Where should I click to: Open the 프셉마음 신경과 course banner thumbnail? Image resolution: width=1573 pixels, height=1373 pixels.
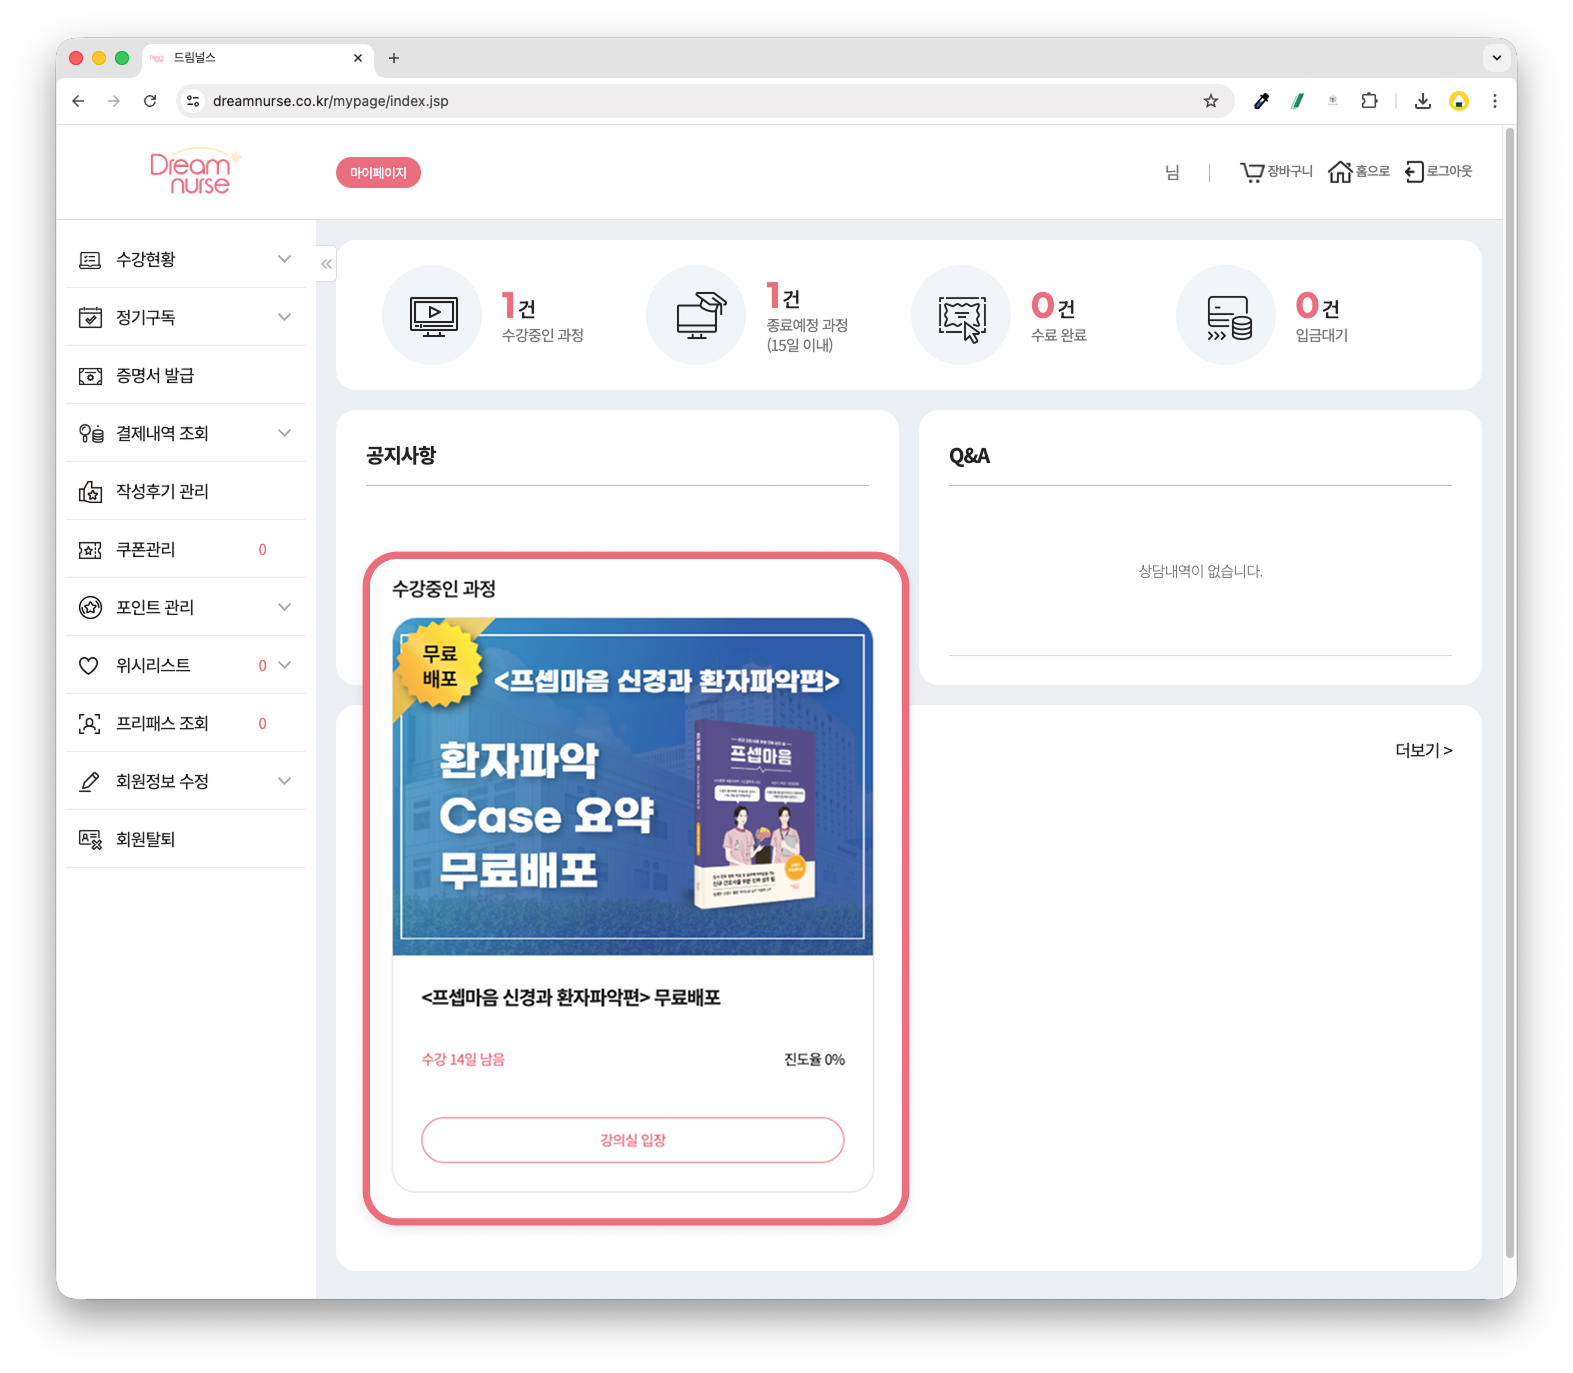coord(633,787)
